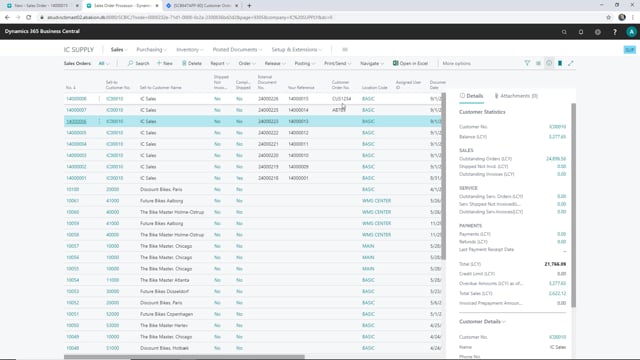Sort by the No. column header
Viewport: 640px width, 360px height.
71,88
